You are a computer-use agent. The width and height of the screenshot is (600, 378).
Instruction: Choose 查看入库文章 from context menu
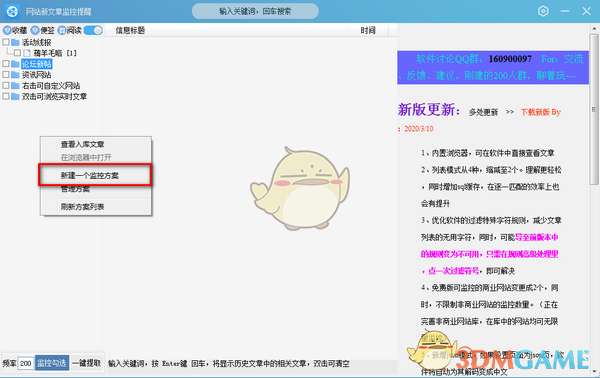pyautogui.click(x=82, y=144)
